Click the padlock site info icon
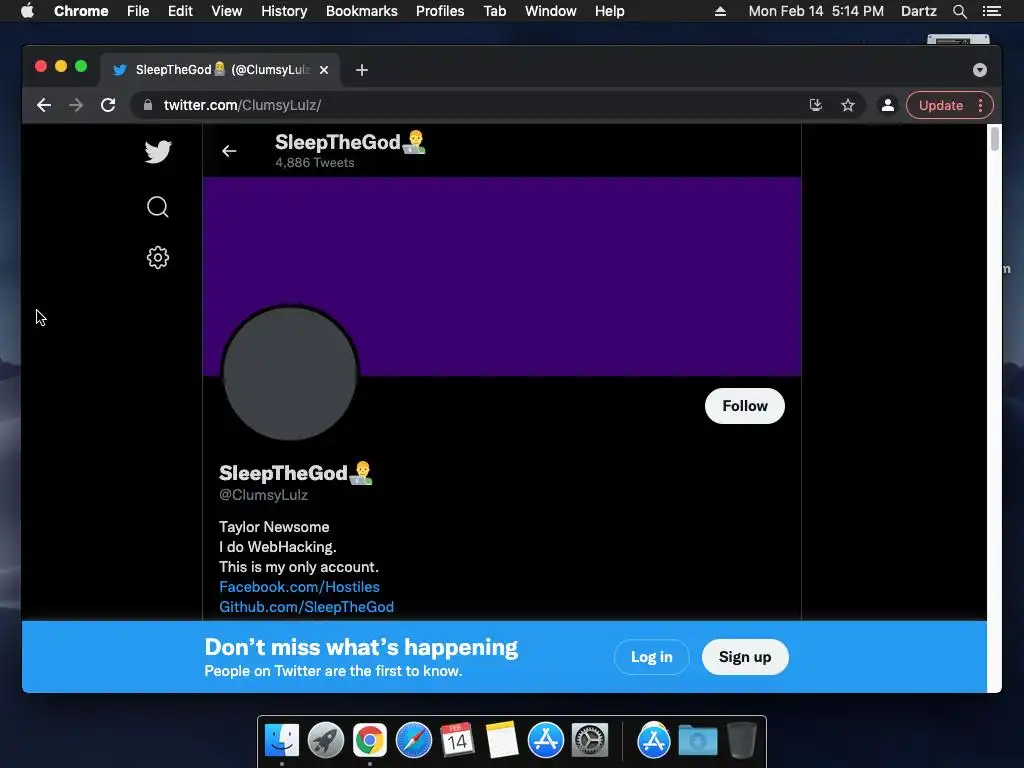 pos(148,105)
